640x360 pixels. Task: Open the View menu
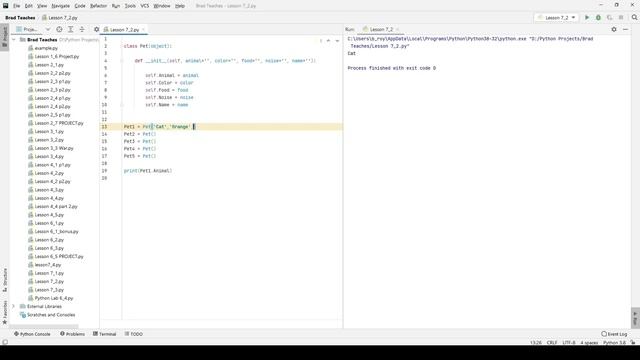pos(42,6)
